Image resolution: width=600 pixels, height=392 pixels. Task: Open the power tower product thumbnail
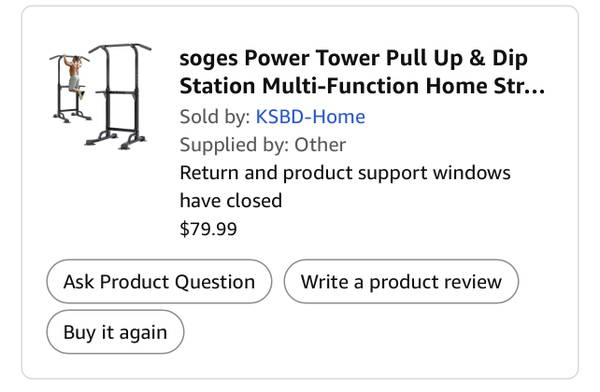(100, 96)
